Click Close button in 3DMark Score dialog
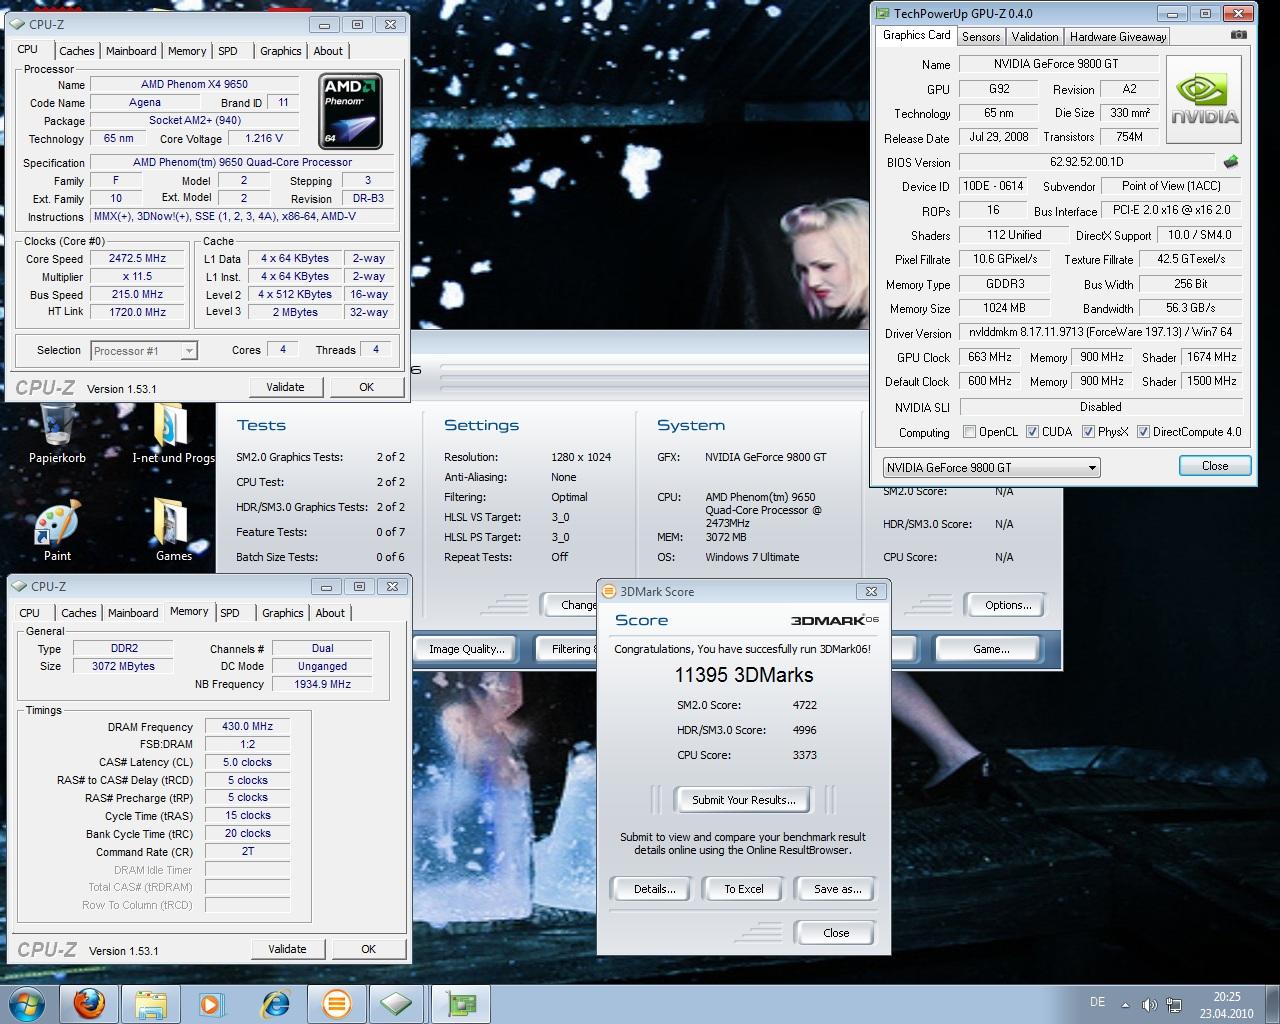The height and width of the screenshot is (1024, 1280). click(836, 933)
